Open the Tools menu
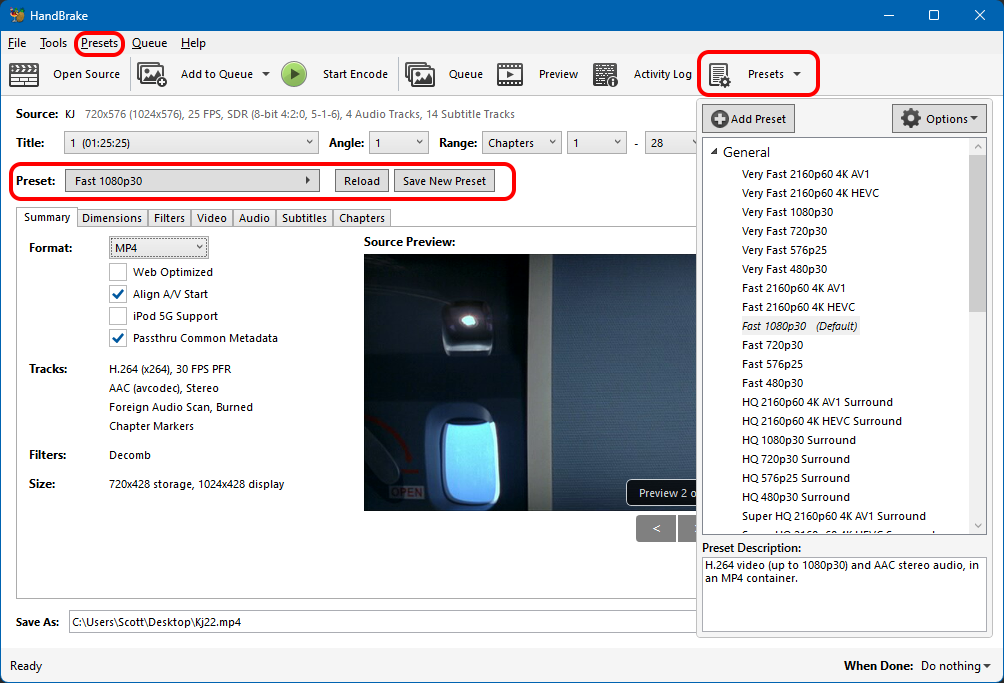This screenshot has width=1004, height=683. coord(53,43)
